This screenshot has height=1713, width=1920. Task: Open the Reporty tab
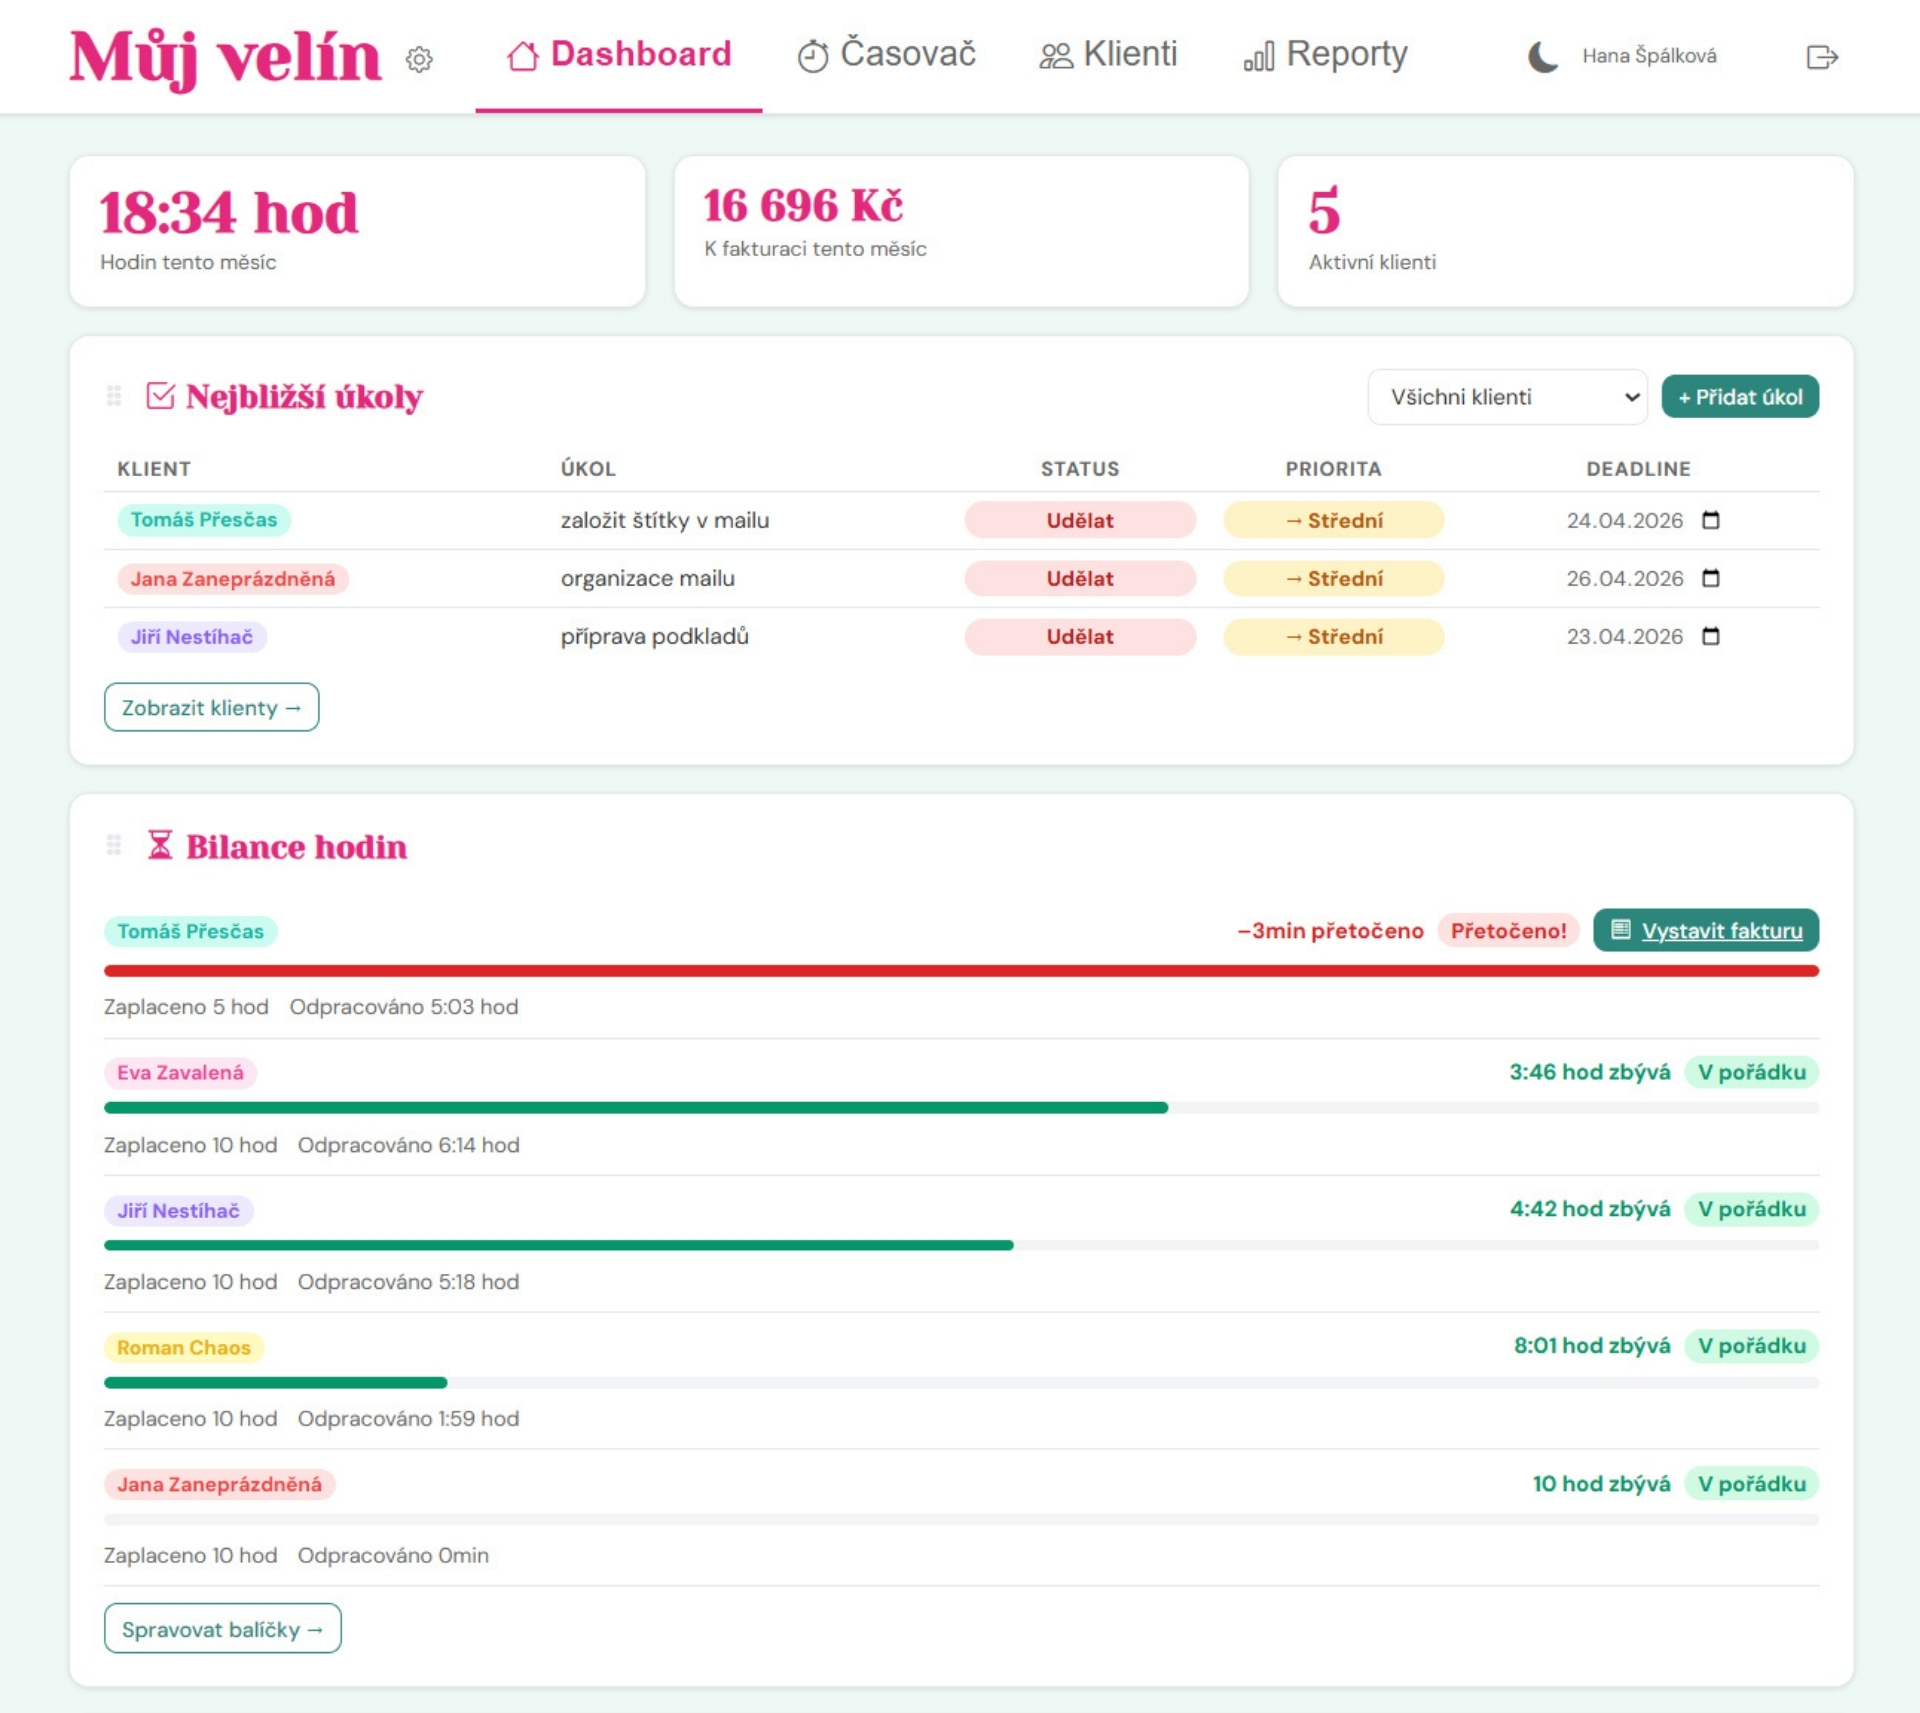[x=1325, y=54]
